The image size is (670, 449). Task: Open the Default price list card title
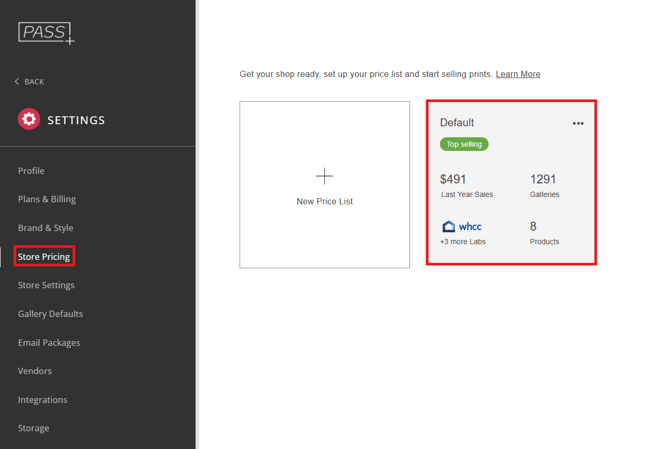point(457,123)
